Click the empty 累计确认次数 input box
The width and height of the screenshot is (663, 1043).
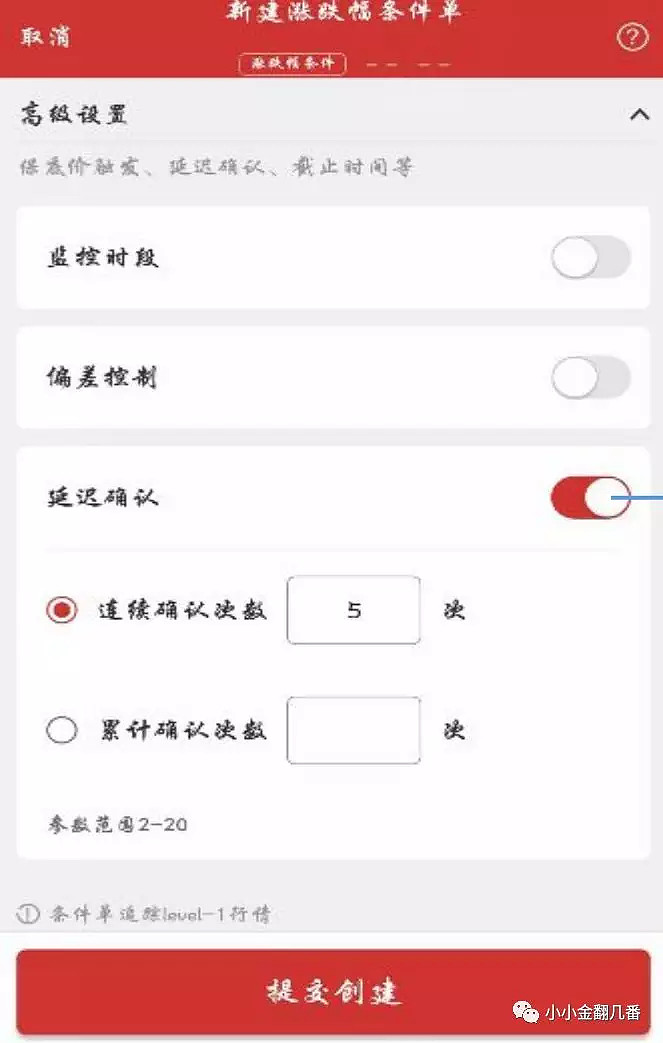pos(354,730)
